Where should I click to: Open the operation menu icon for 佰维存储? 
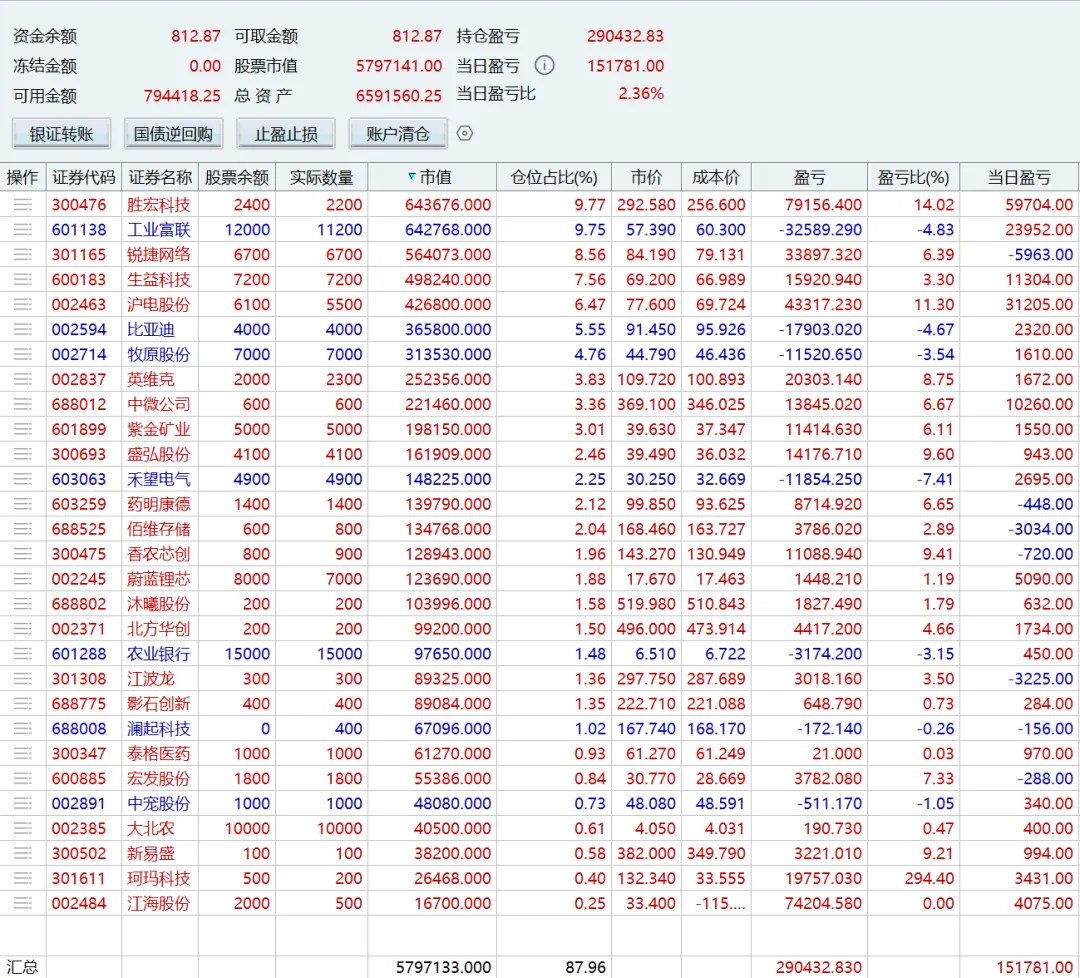(x=23, y=529)
